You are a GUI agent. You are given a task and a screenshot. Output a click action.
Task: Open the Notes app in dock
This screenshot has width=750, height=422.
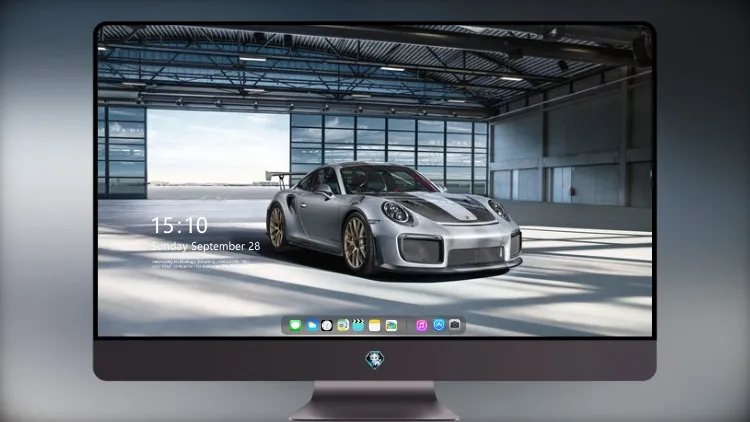[x=375, y=325]
